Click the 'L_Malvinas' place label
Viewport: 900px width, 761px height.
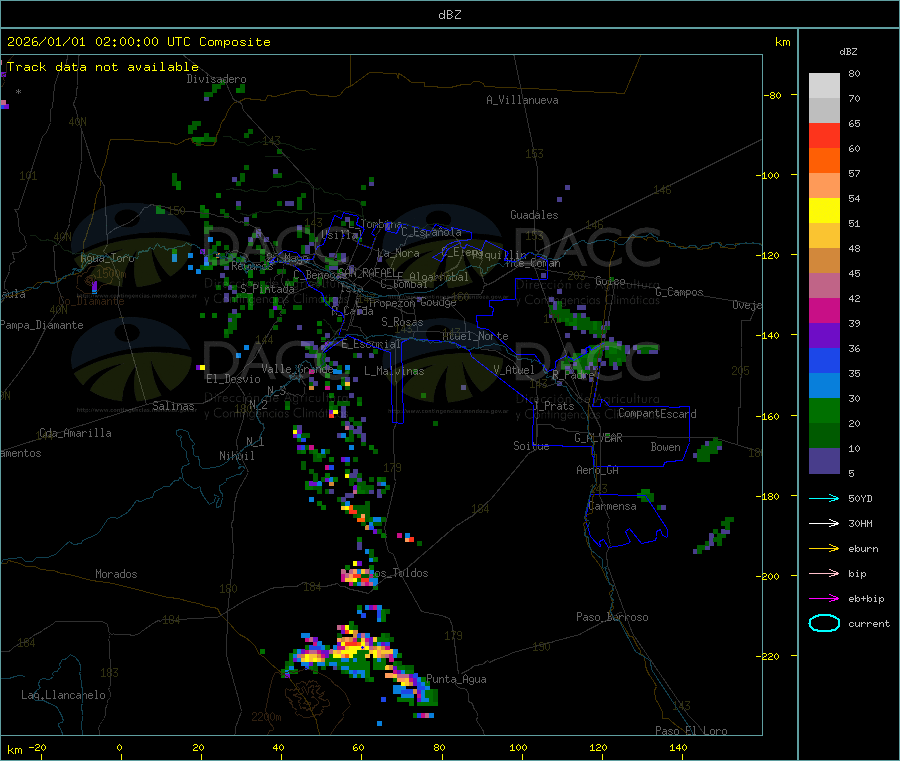(394, 372)
